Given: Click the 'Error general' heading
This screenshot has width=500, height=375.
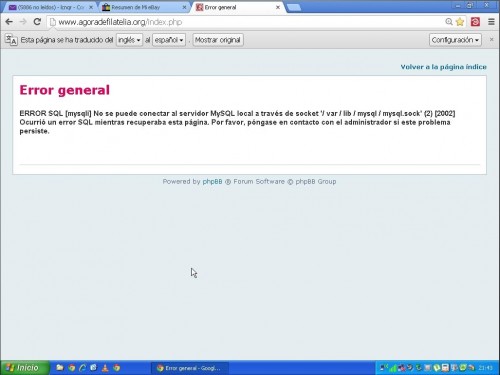Looking at the screenshot, I should point(64,90).
